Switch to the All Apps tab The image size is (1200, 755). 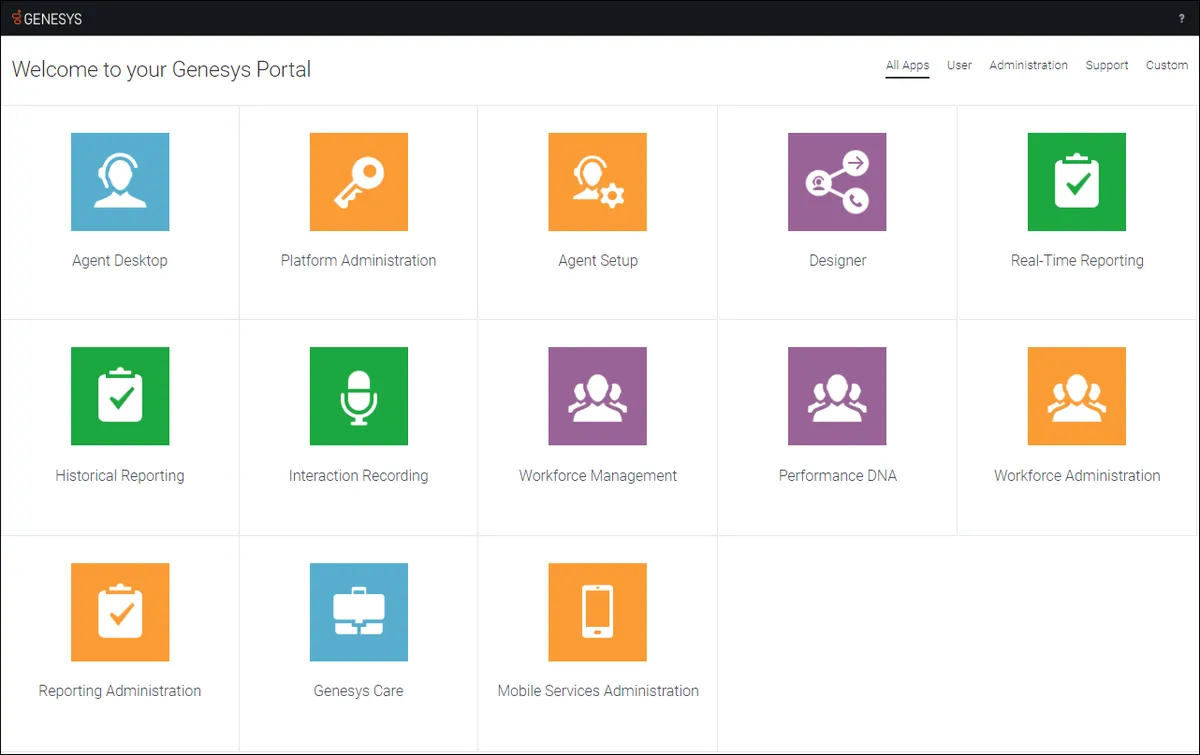(907, 66)
